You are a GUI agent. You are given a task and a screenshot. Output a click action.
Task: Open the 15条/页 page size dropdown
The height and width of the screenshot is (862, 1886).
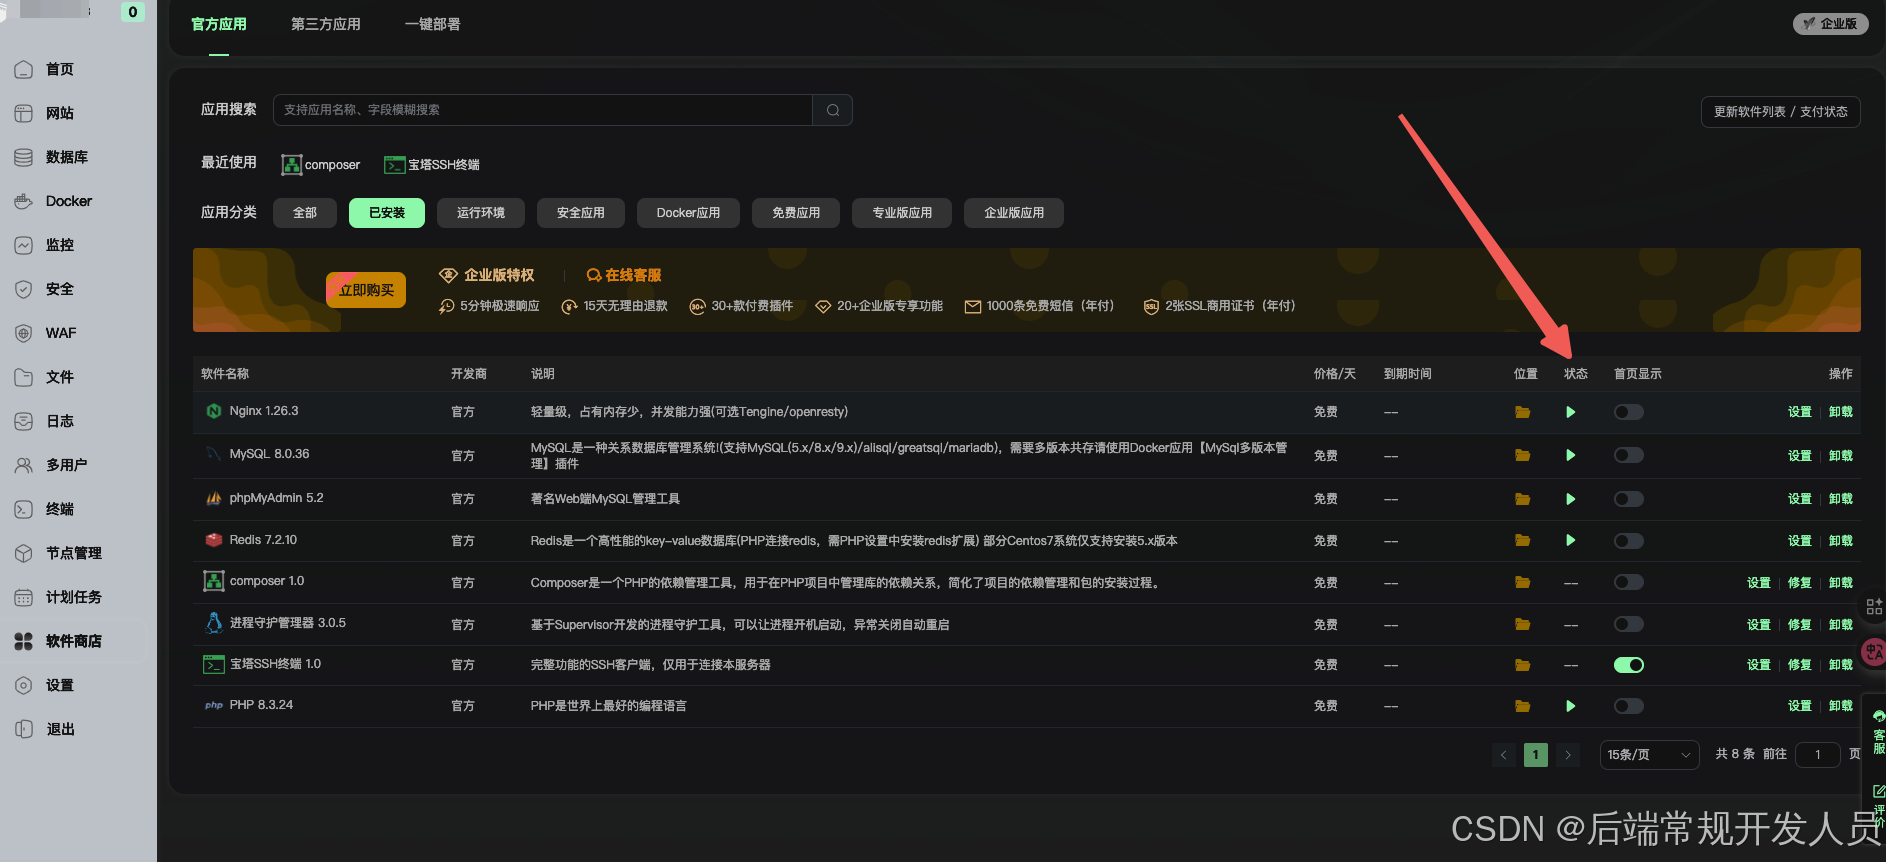pos(1649,755)
